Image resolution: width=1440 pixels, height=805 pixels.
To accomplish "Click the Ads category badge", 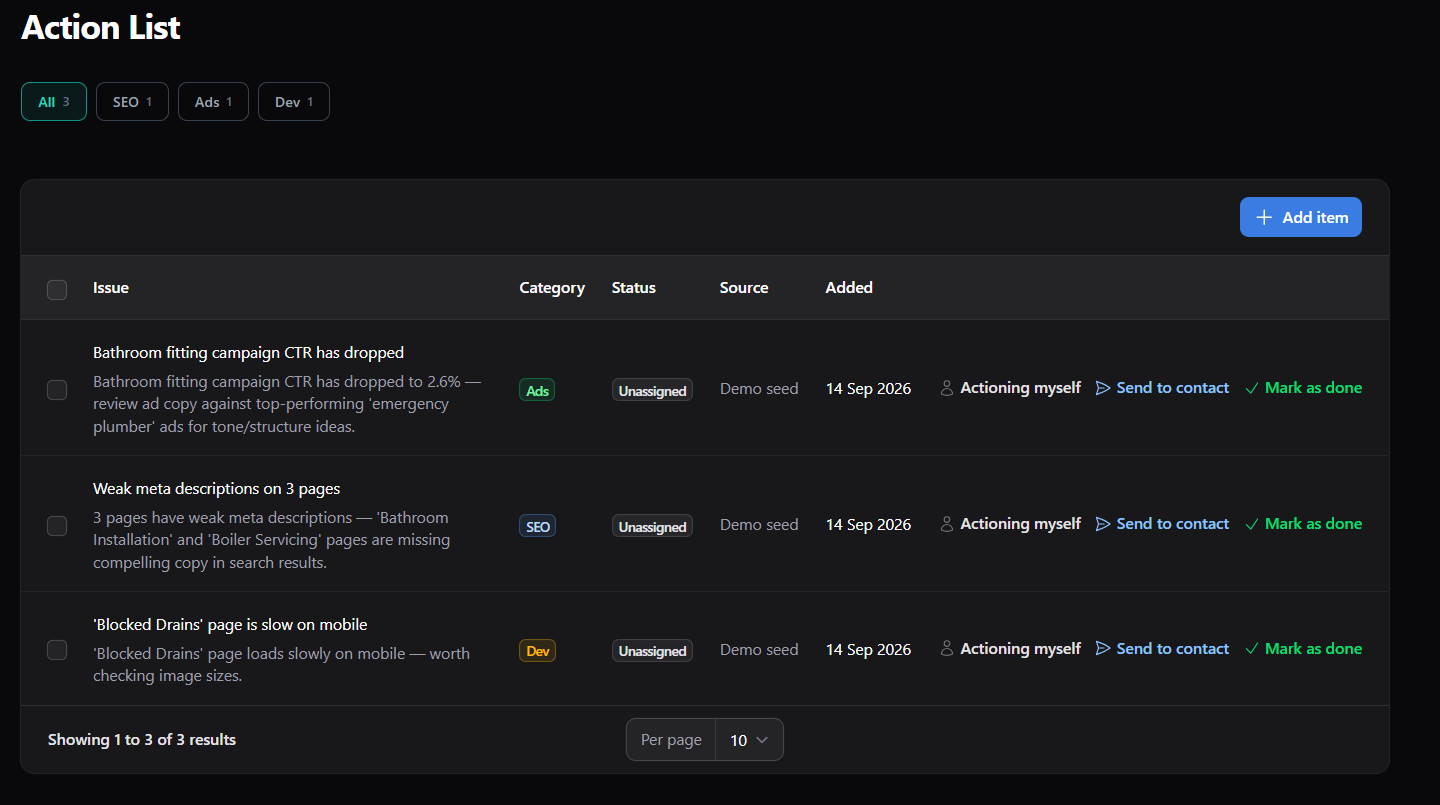I will [537, 390].
